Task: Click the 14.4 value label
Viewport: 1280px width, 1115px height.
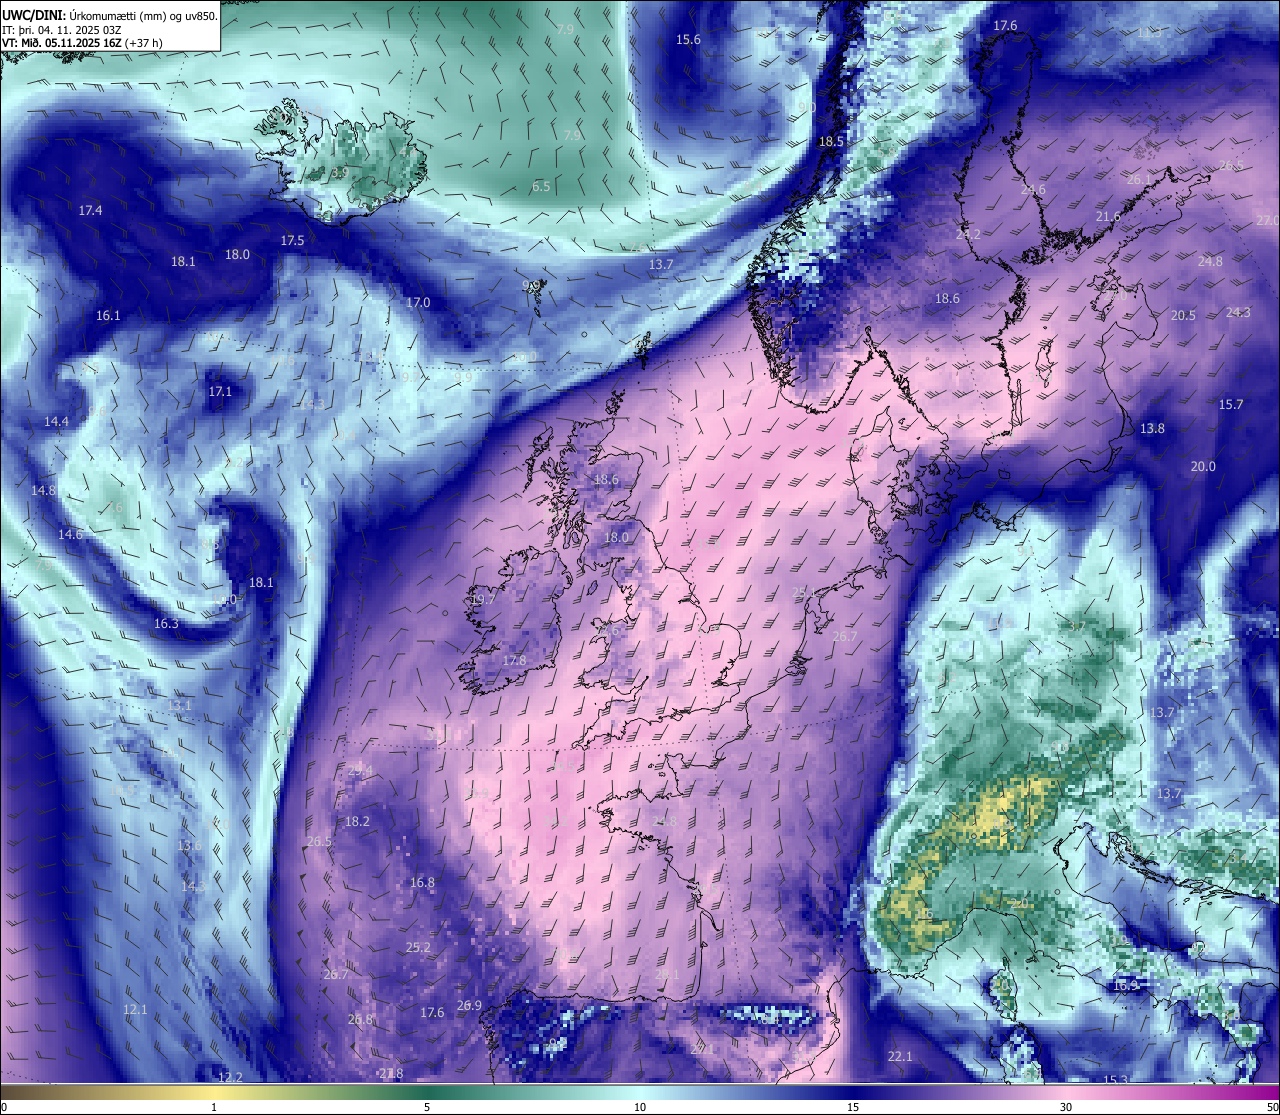Action: pos(57,421)
